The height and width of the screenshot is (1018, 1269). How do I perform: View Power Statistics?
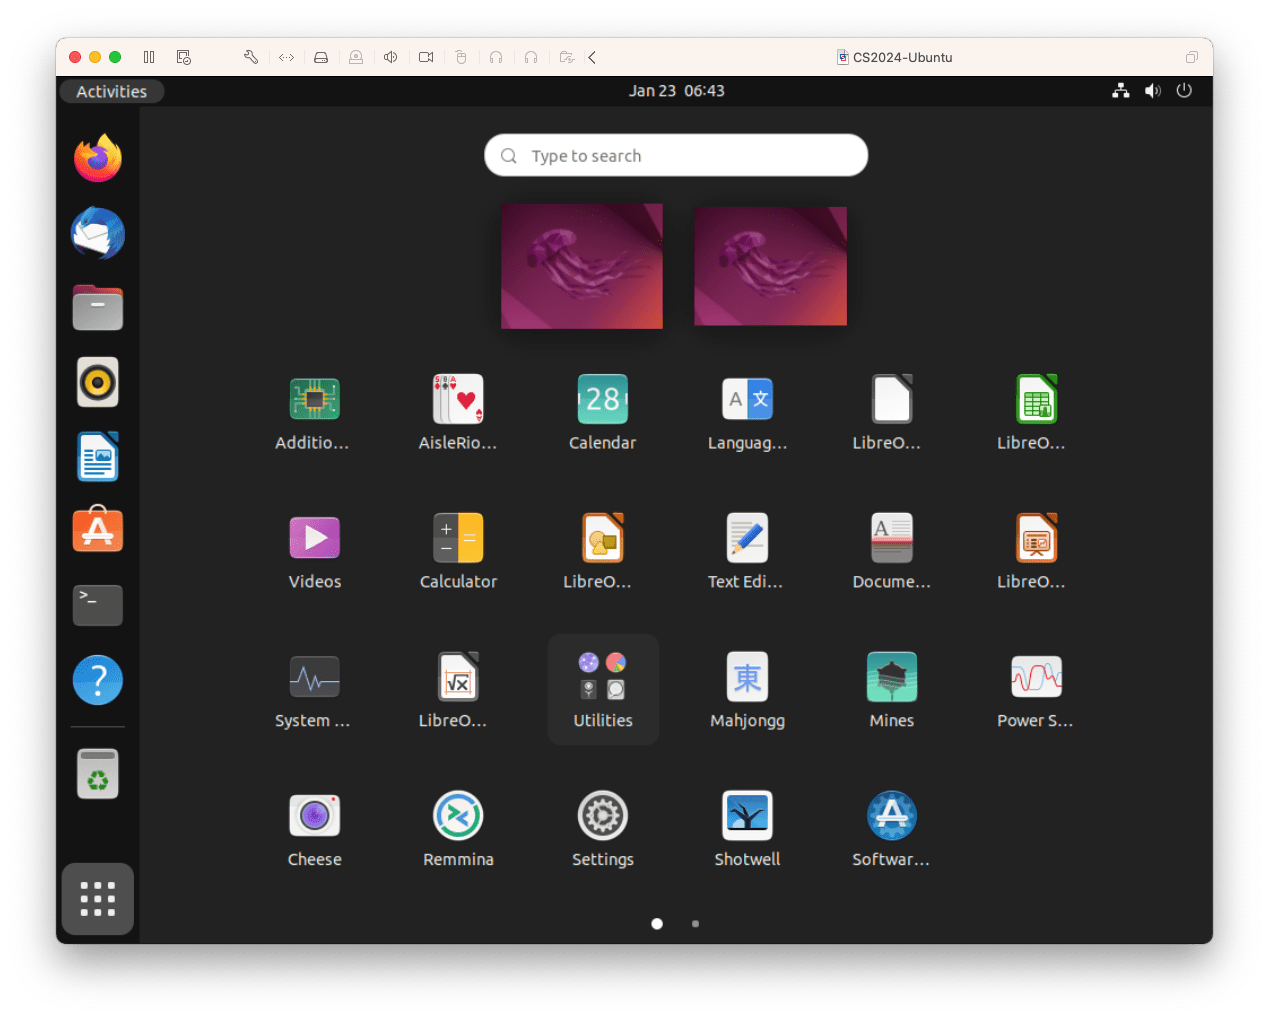click(1036, 676)
